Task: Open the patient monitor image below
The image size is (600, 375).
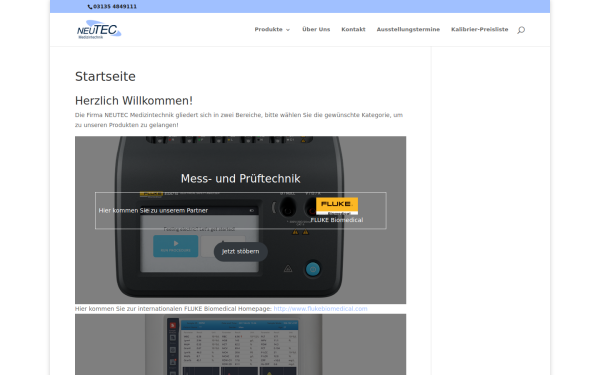Action: click(x=240, y=344)
